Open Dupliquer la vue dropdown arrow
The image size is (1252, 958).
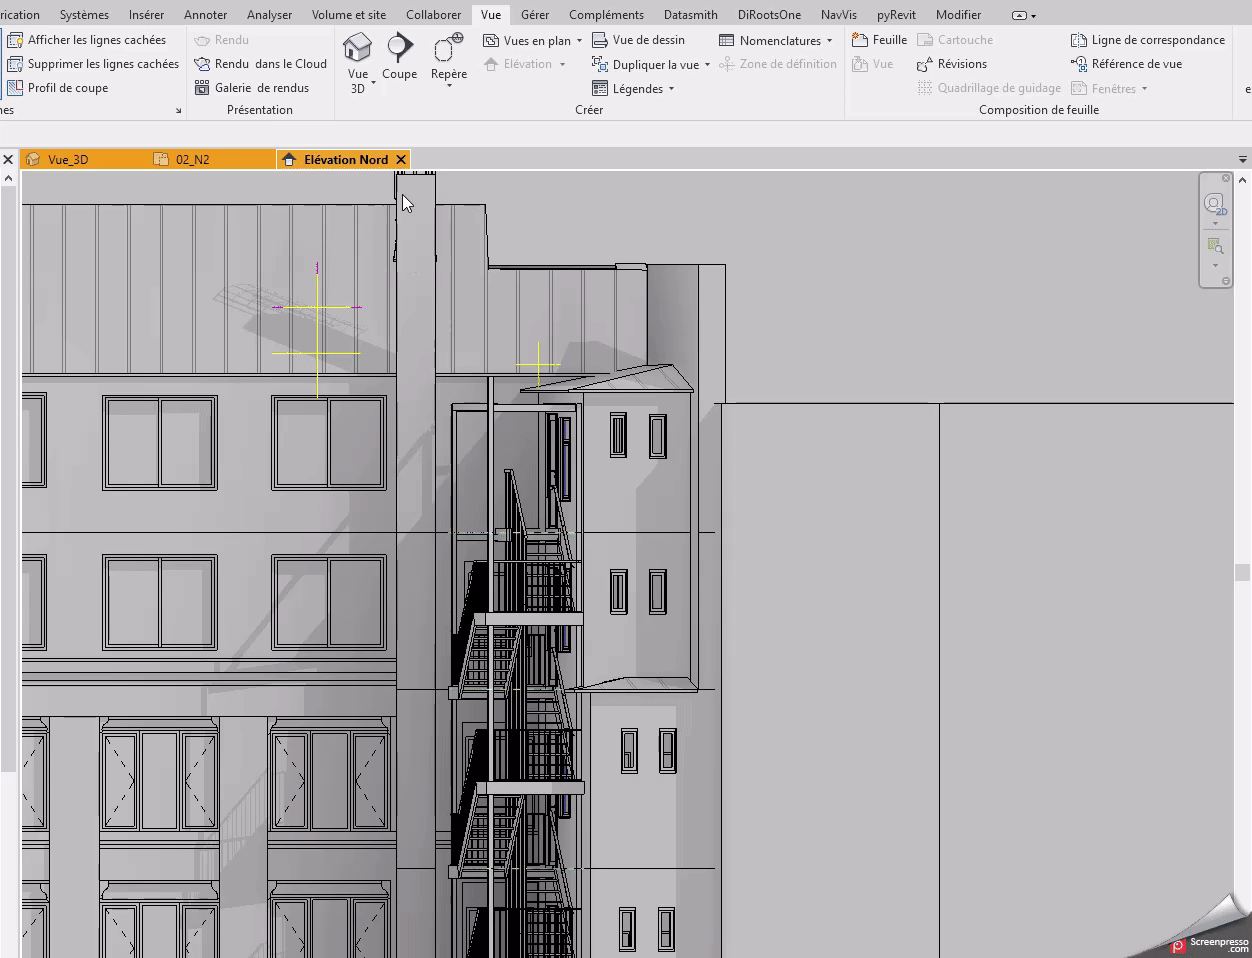point(707,65)
